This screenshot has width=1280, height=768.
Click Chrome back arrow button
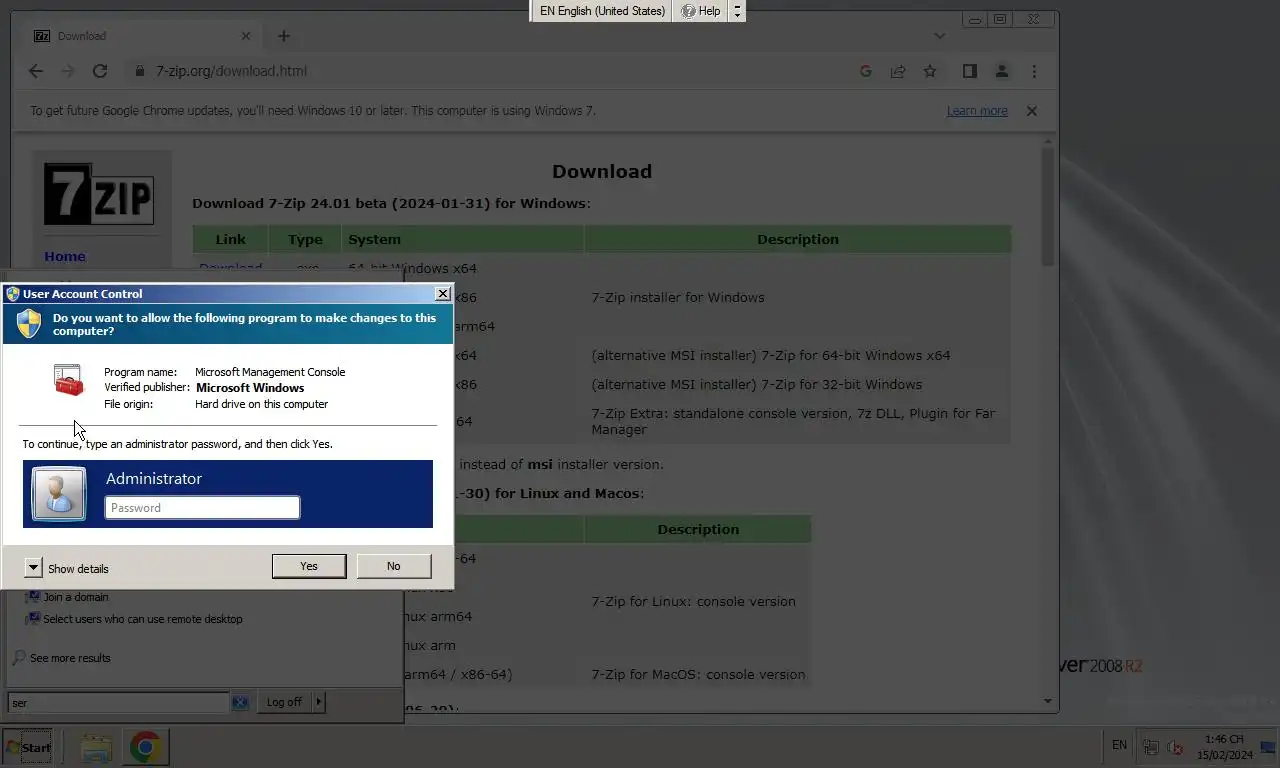(36, 71)
